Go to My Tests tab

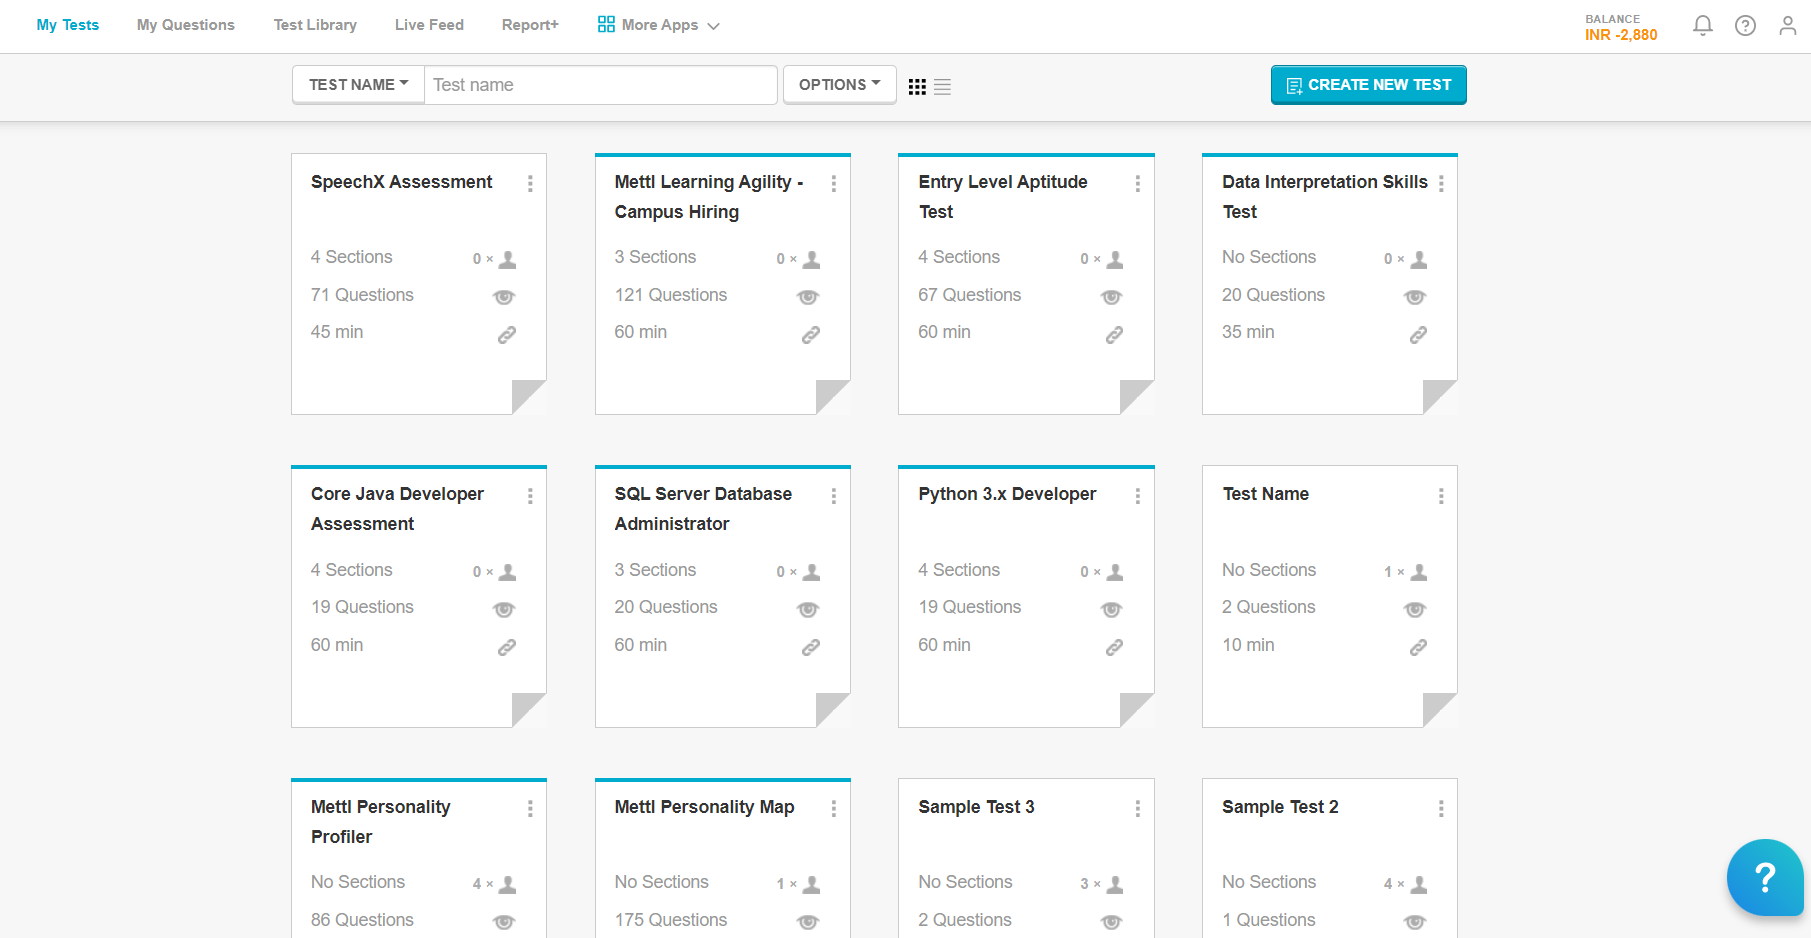point(68,25)
